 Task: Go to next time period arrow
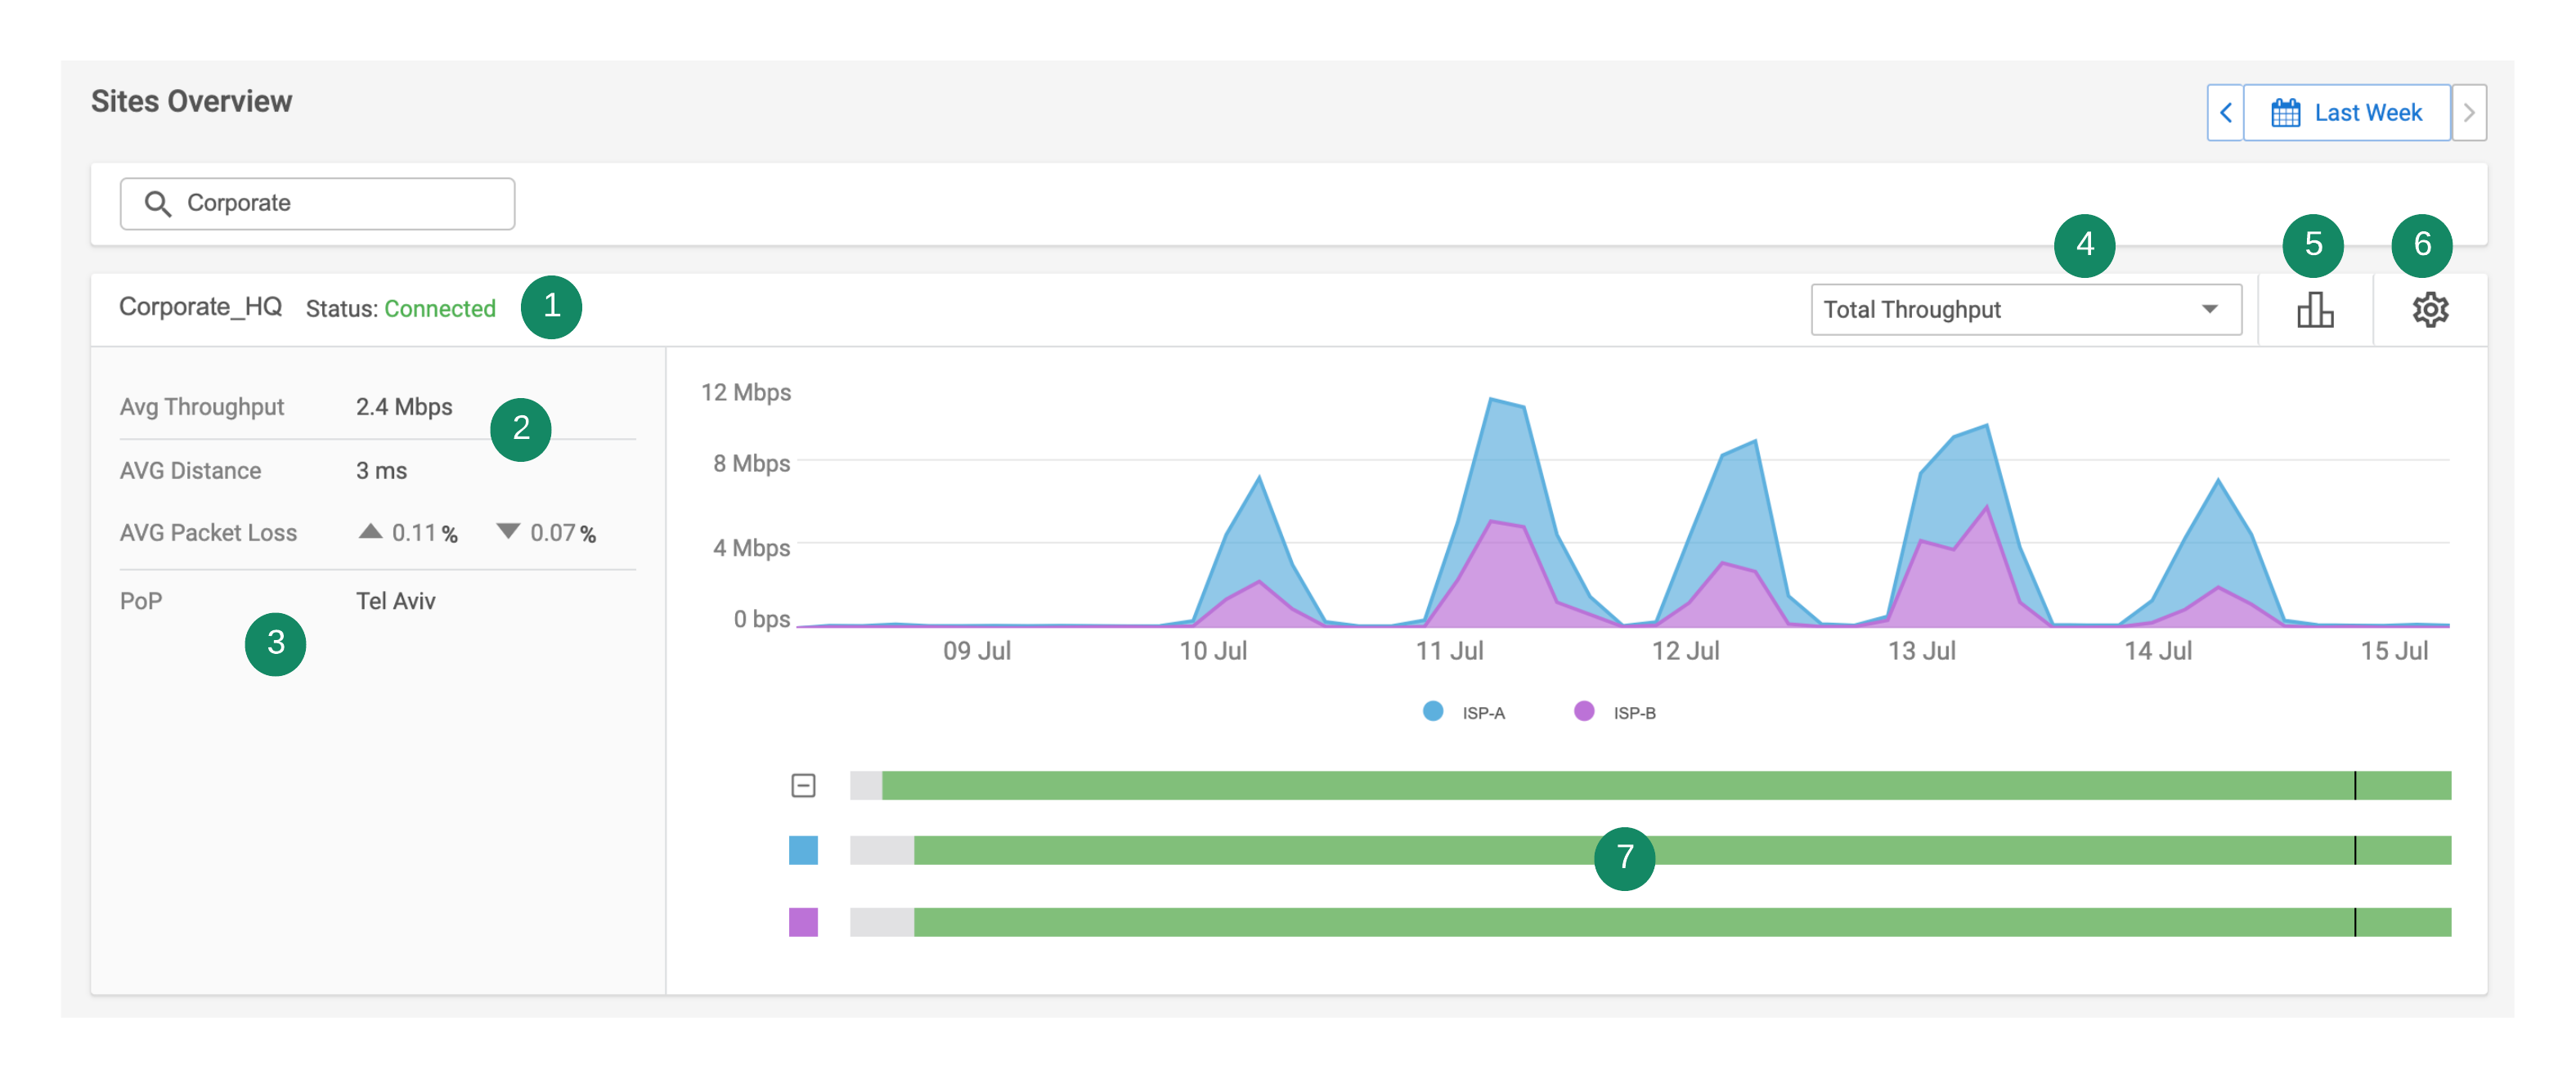pyautogui.click(x=2468, y=113)
